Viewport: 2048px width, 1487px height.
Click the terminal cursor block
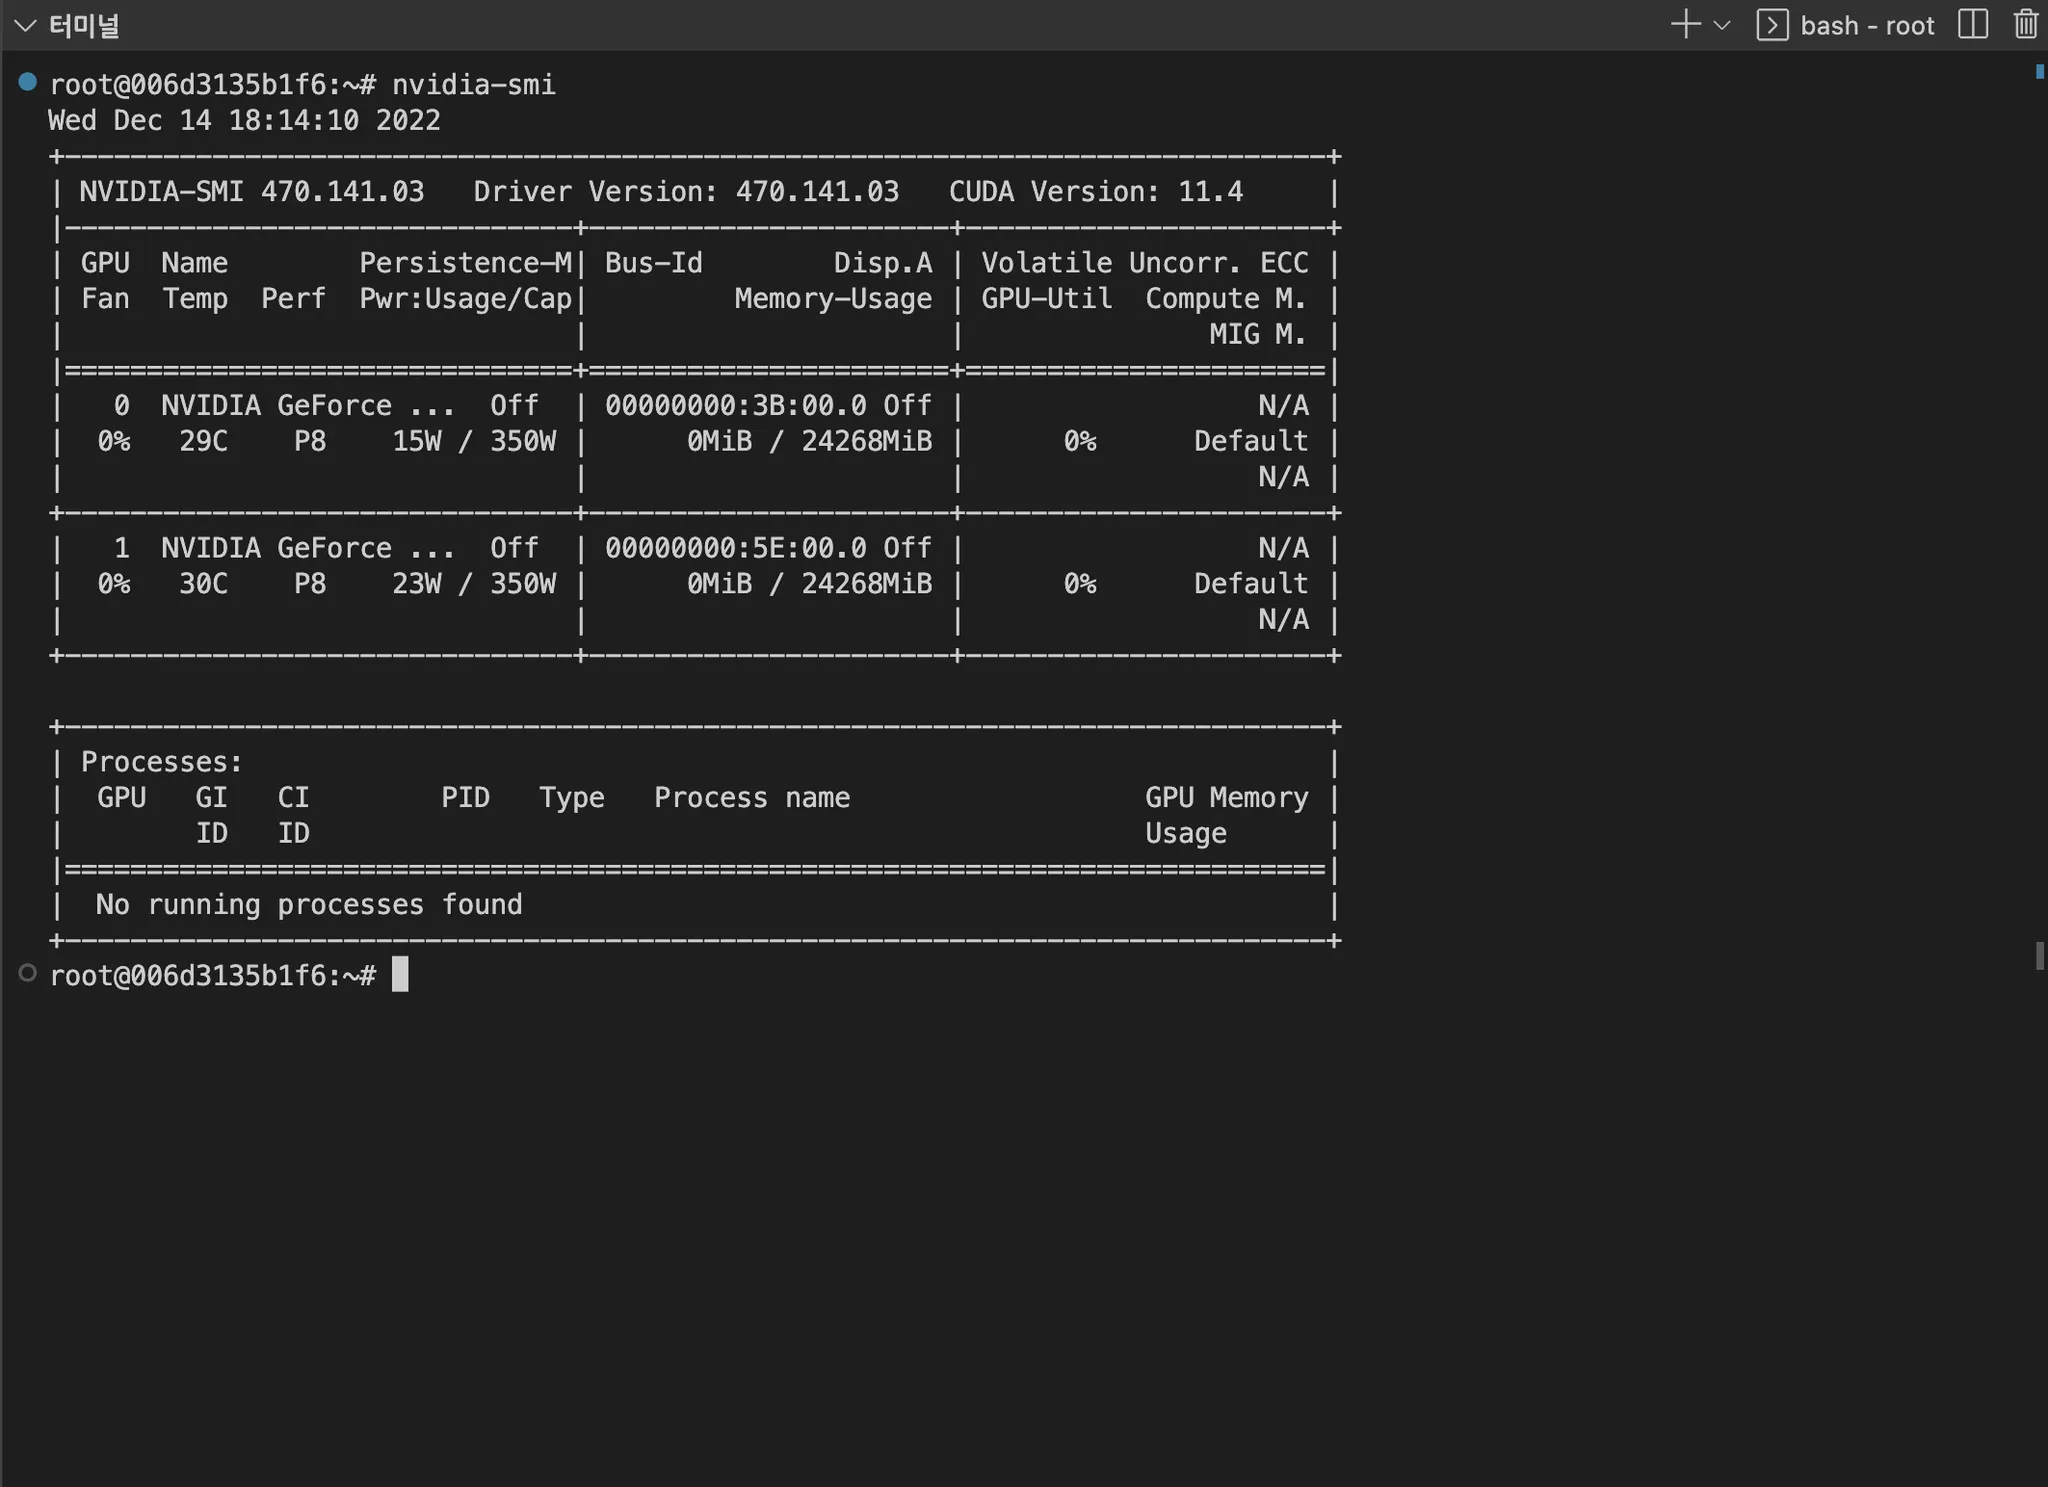(x=400, y=974)
